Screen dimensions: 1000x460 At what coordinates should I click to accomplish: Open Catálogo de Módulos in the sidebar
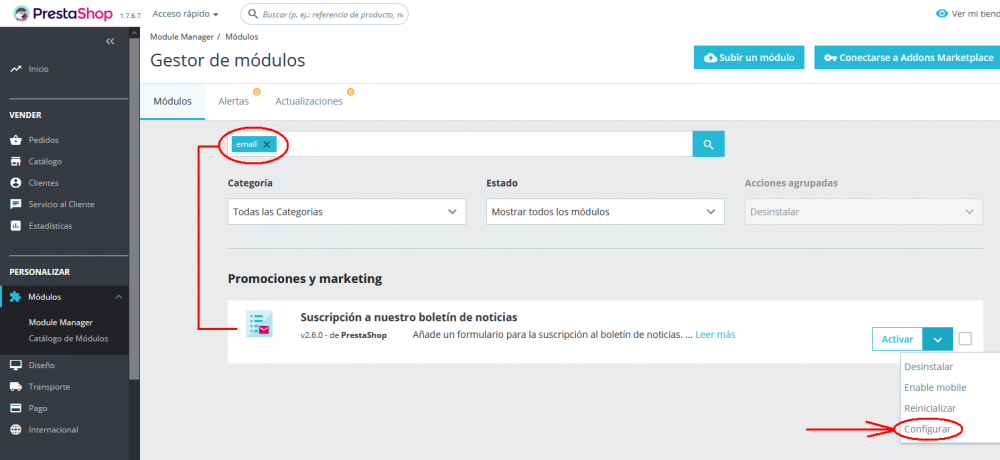(x=68, y=339)
